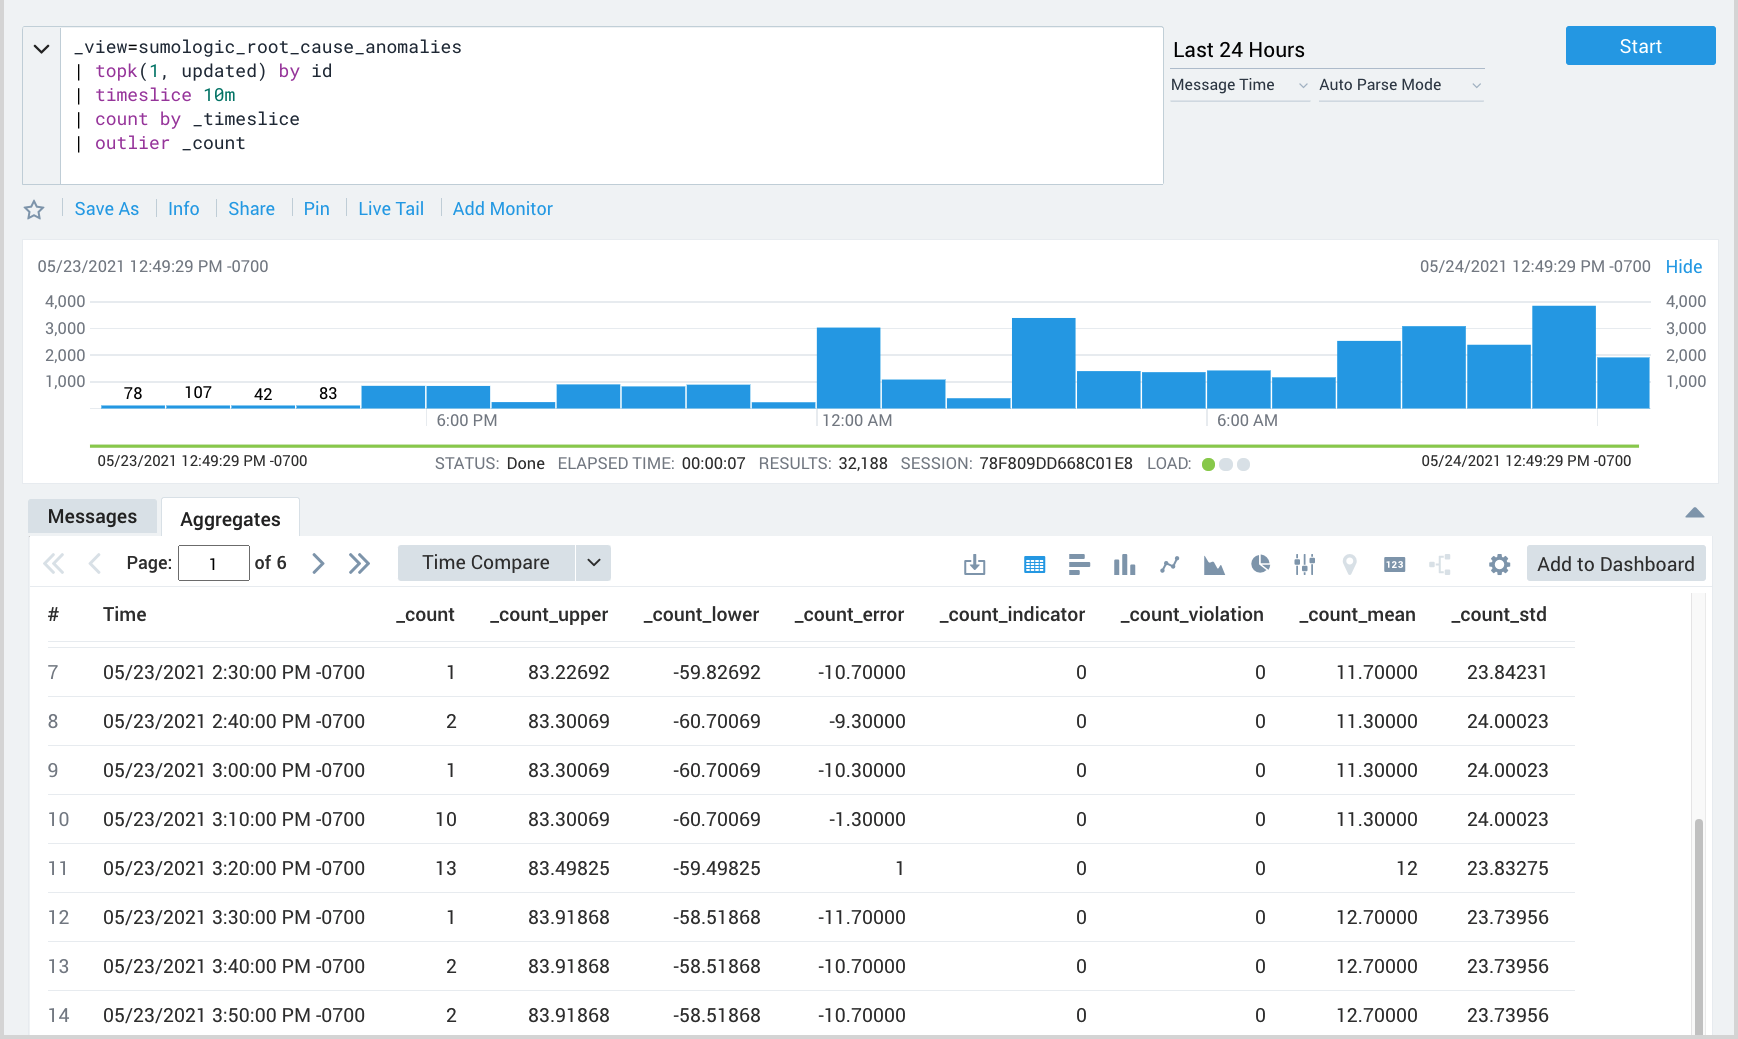Select row 11 time 3:20:00 PM
This screenshot has width=1738, height=1039.
pyautogui.click(x=234, y=868)
